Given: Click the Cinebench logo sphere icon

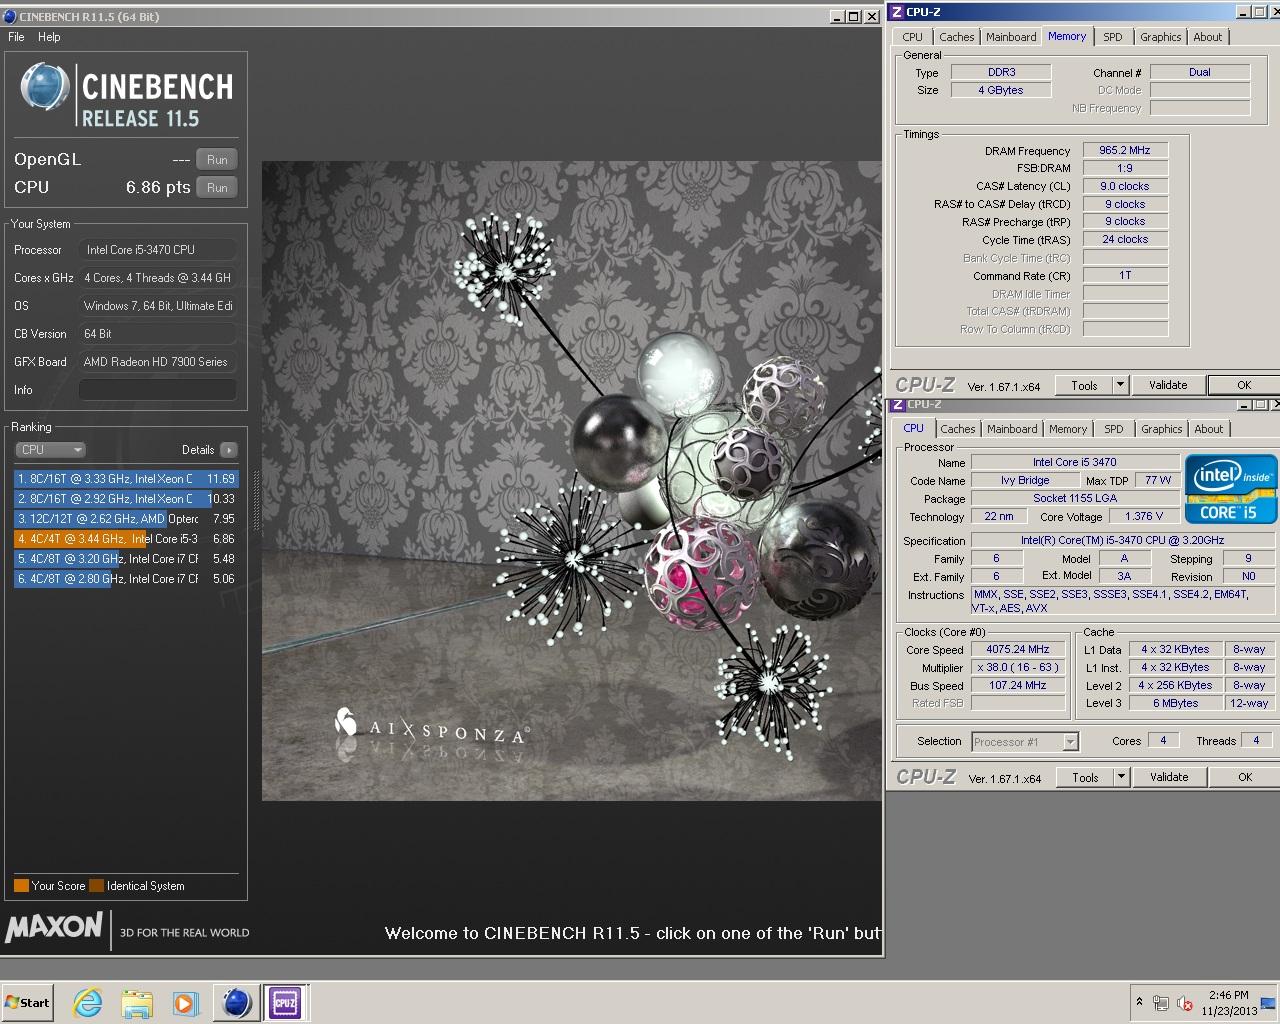Looking at the screenshot, I should 45,87.
